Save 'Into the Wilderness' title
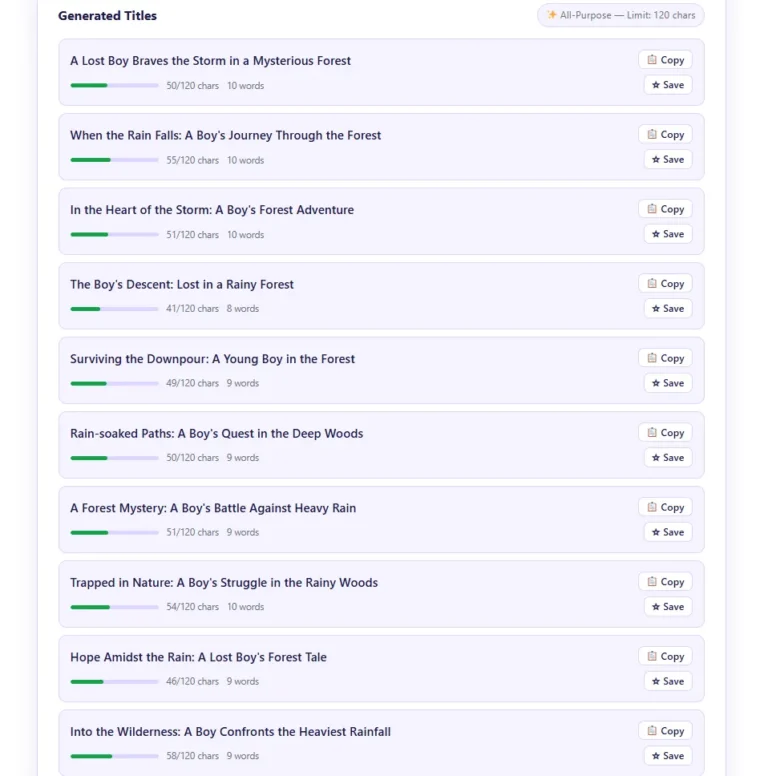Screen dimensions: 768x776 668,755
